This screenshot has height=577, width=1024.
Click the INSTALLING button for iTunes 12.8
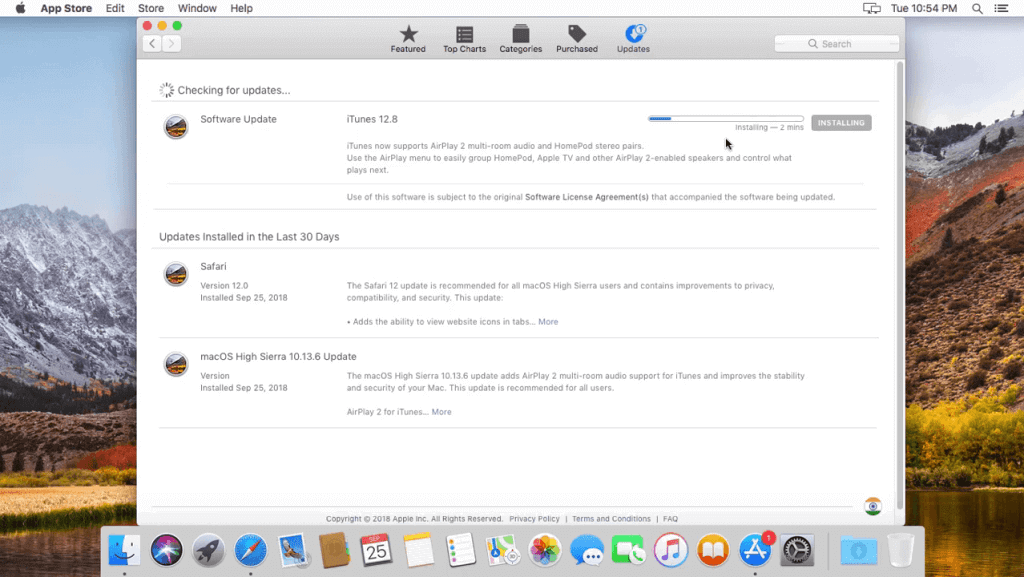840,122
